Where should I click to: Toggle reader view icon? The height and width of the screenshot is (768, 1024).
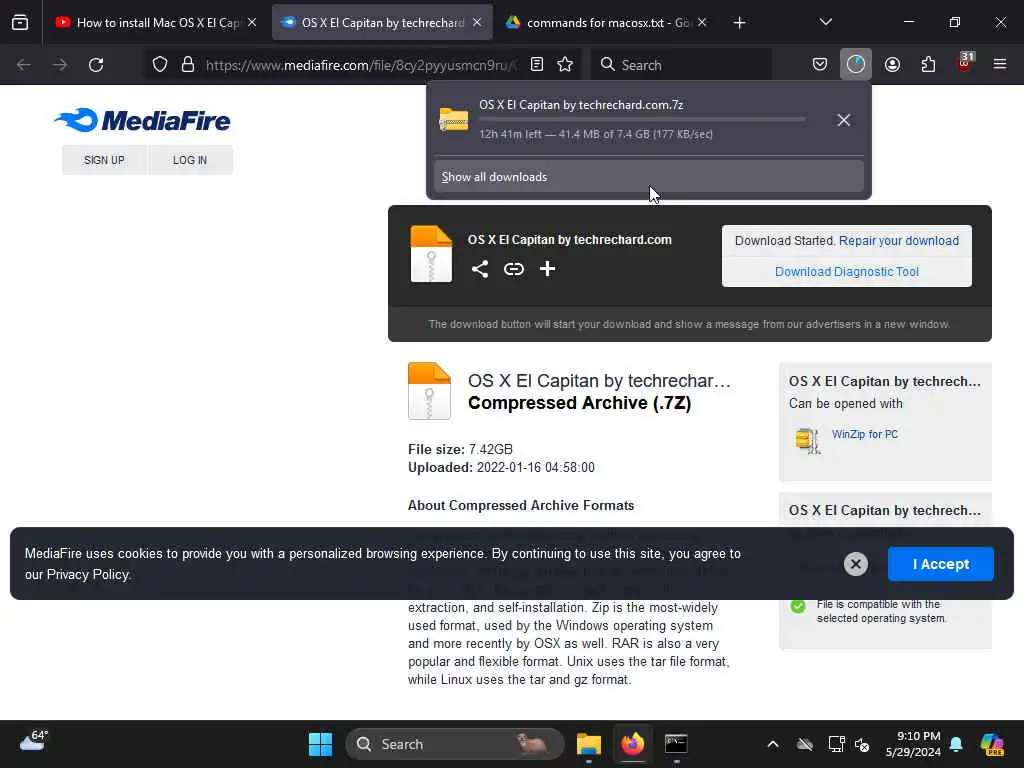pyautogui.click(x=537, y=64)
